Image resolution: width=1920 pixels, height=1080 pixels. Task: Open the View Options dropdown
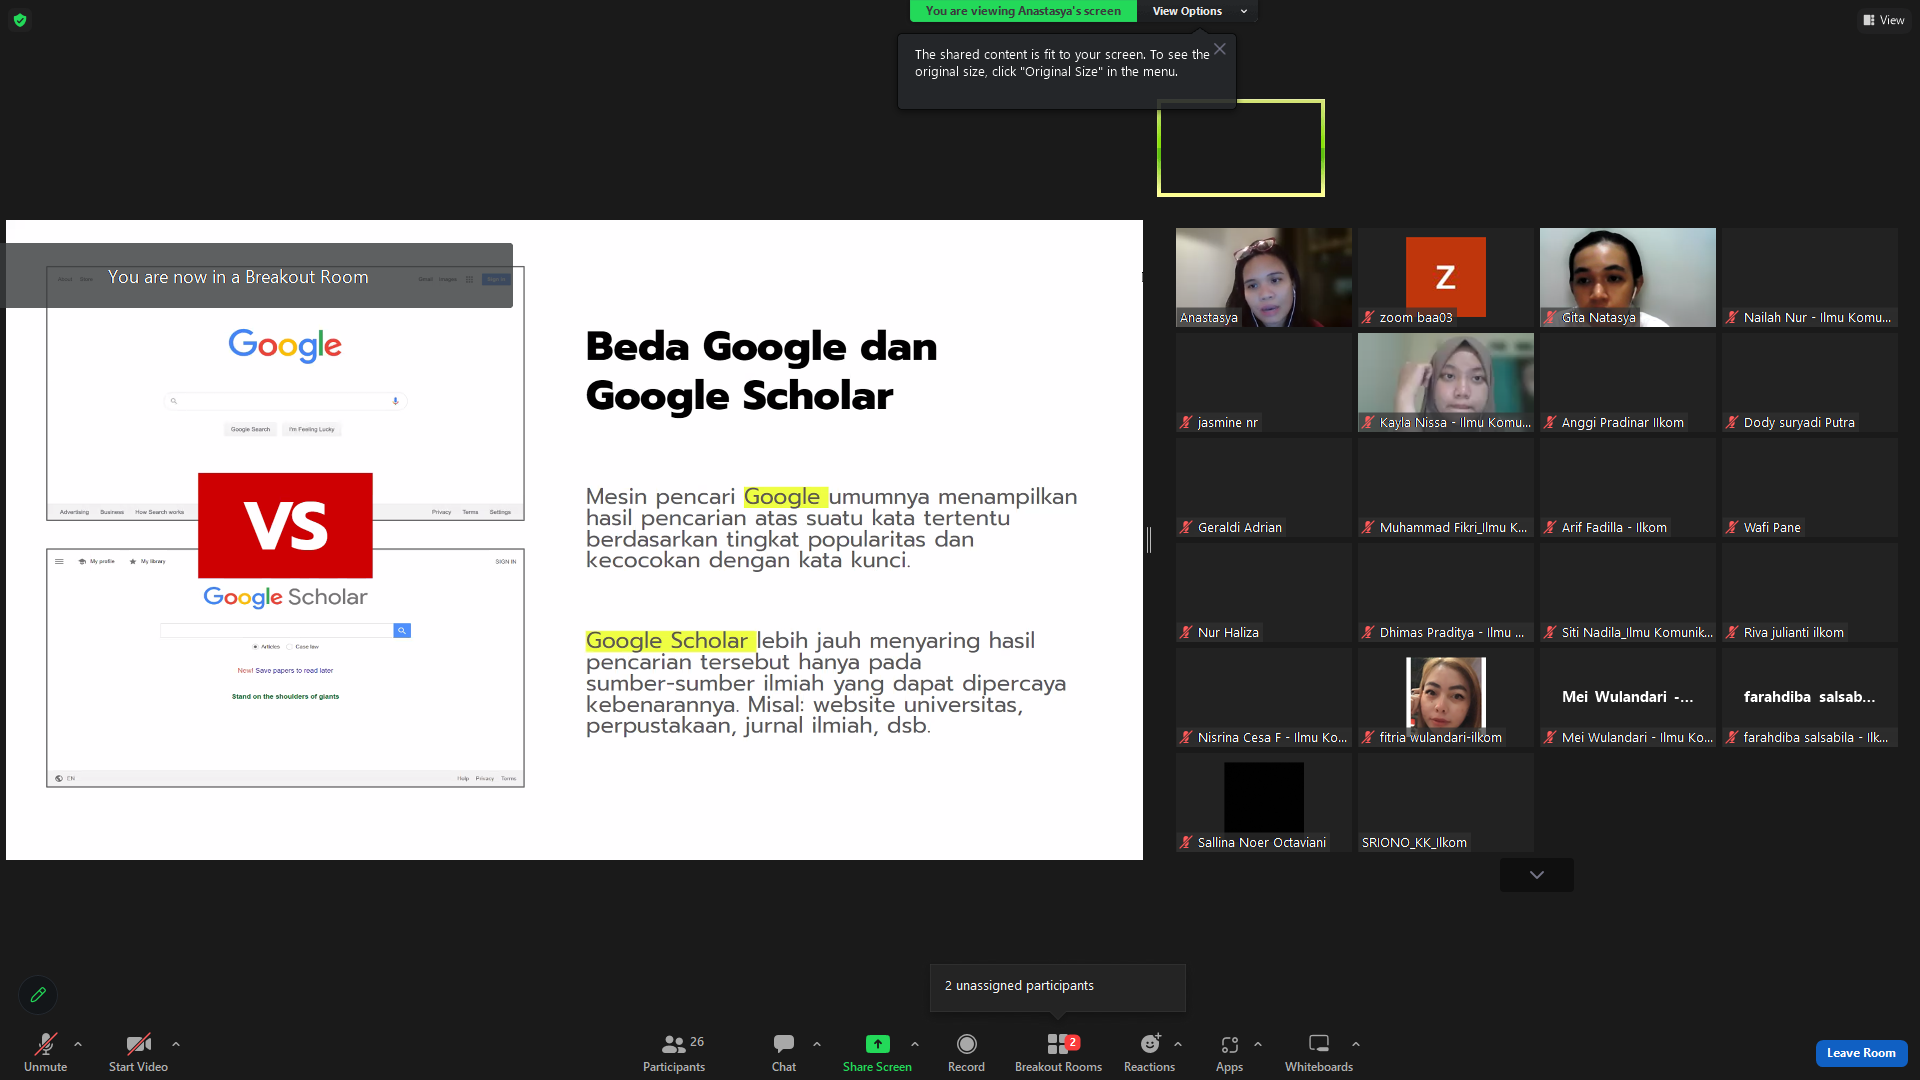point(1197,11)
